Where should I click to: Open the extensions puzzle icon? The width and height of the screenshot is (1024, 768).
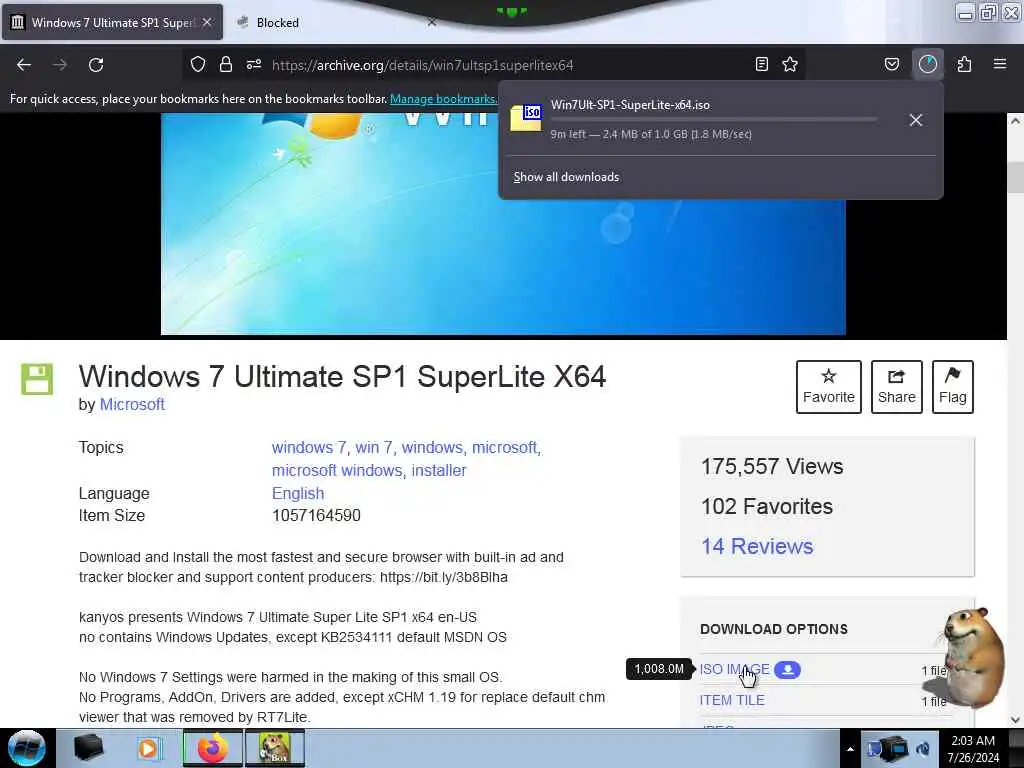click(x=965, y=65)
